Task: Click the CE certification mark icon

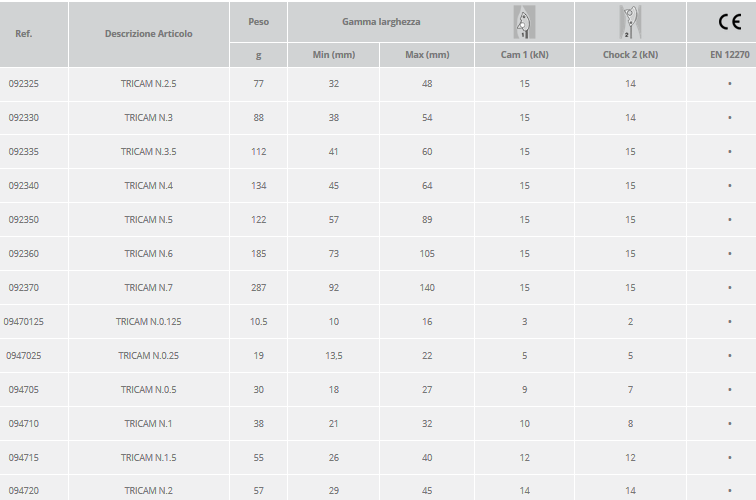Action: tap(730, 22)
